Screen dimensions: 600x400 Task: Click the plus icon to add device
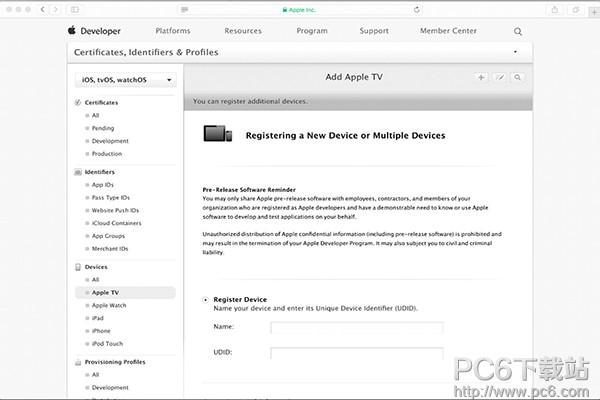click(481, 78)
